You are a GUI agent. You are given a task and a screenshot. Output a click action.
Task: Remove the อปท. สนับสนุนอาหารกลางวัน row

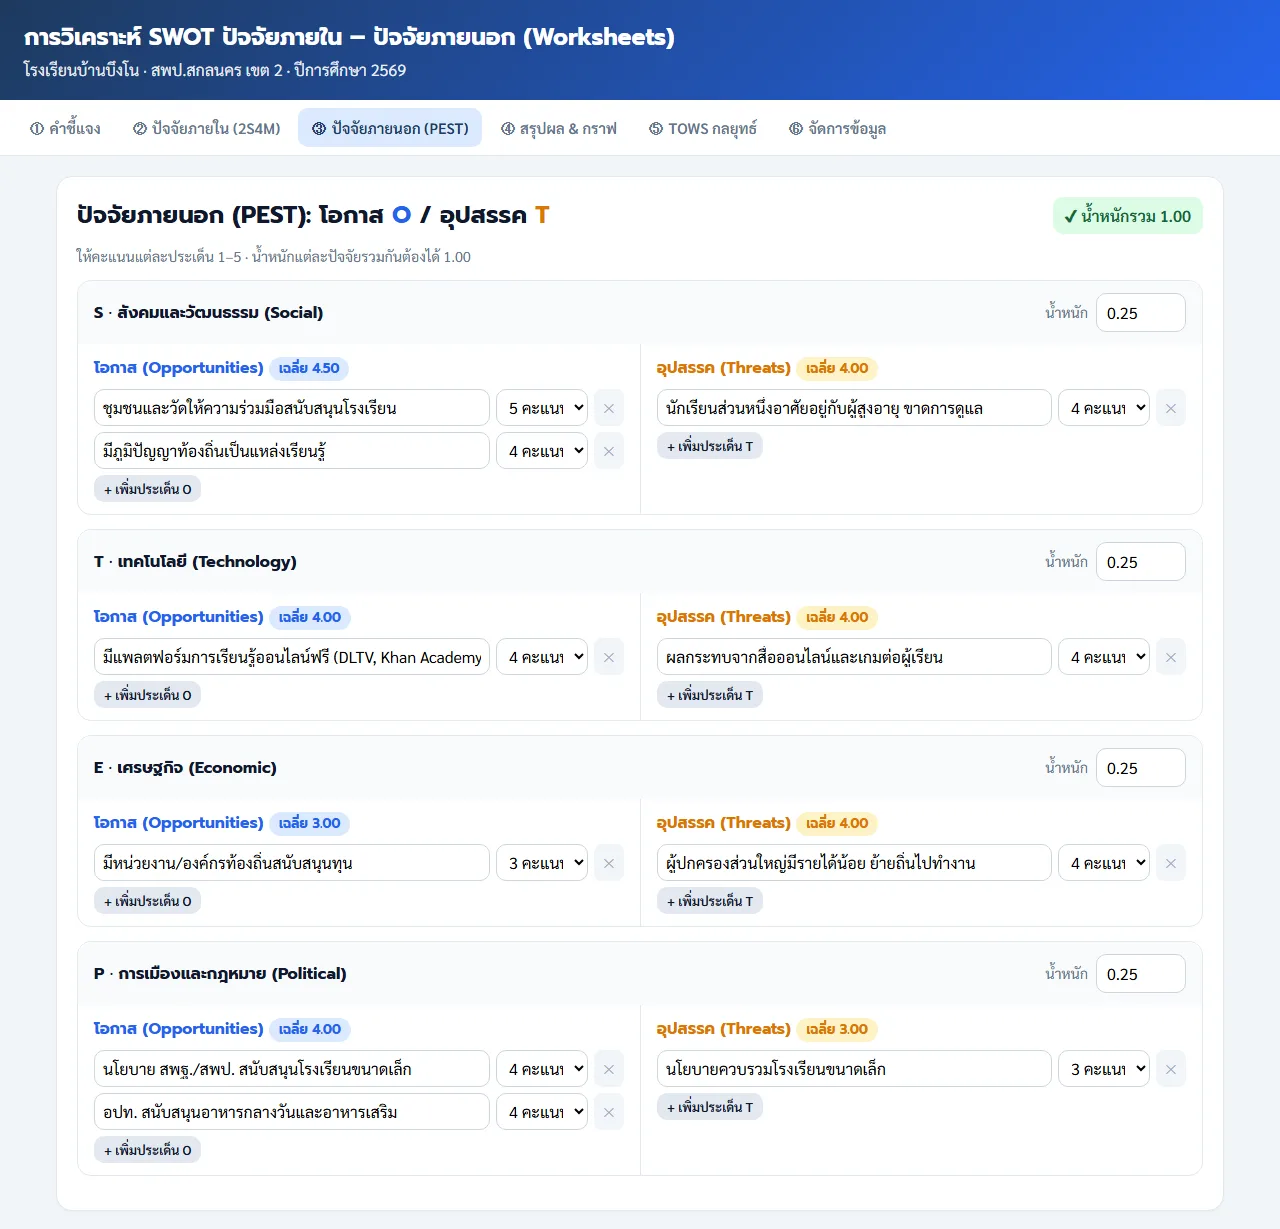coord(609,1112)
